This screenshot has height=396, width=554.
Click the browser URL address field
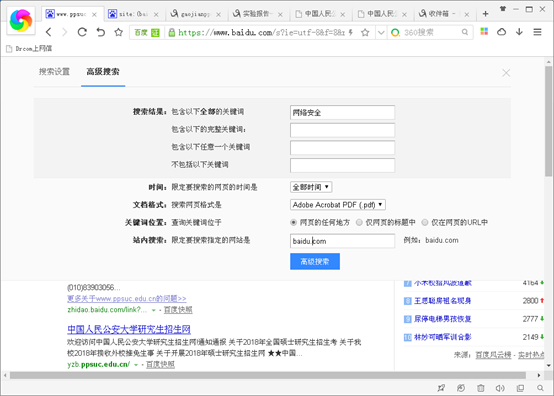point(261,32)
